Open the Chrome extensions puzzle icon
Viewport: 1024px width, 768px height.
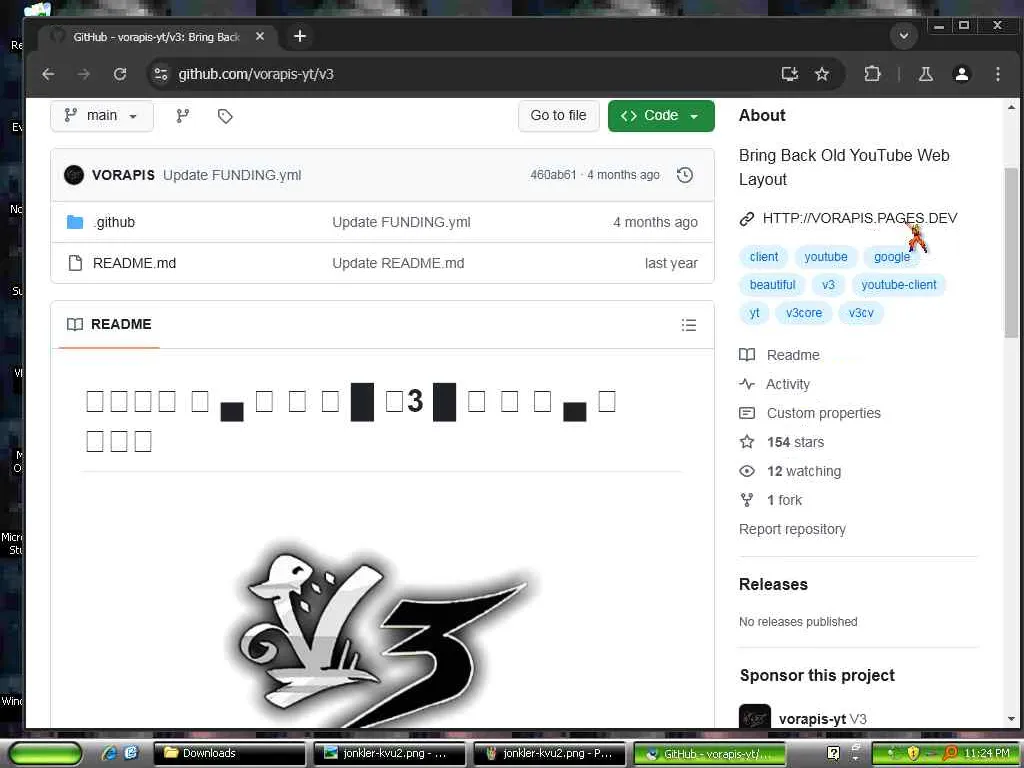tap(872, 74)
